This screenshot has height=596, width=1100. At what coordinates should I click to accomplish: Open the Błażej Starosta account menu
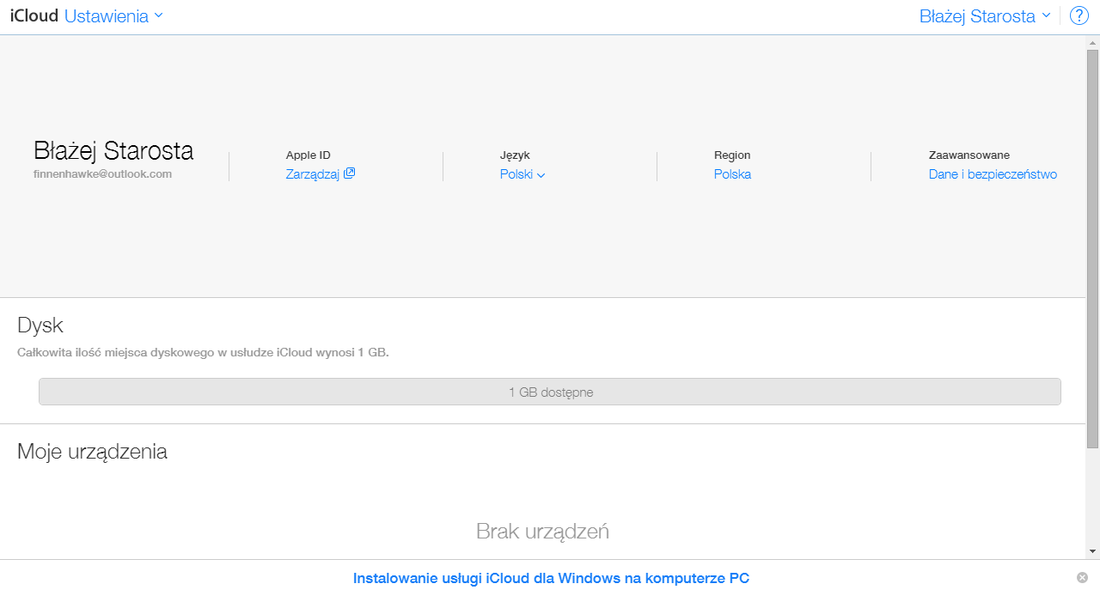click(985, 16)
